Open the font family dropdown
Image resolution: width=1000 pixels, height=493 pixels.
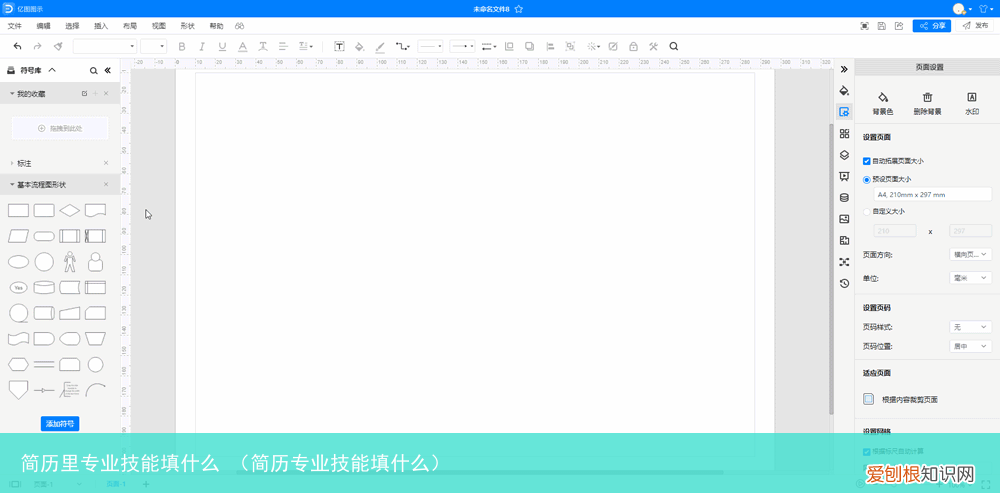tap(105, 46)
